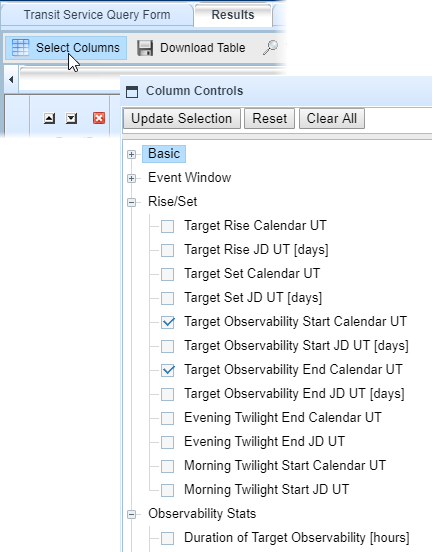Expand the Event Window group
The height and width of the screenshot is (552, 433).
point(131,178)
